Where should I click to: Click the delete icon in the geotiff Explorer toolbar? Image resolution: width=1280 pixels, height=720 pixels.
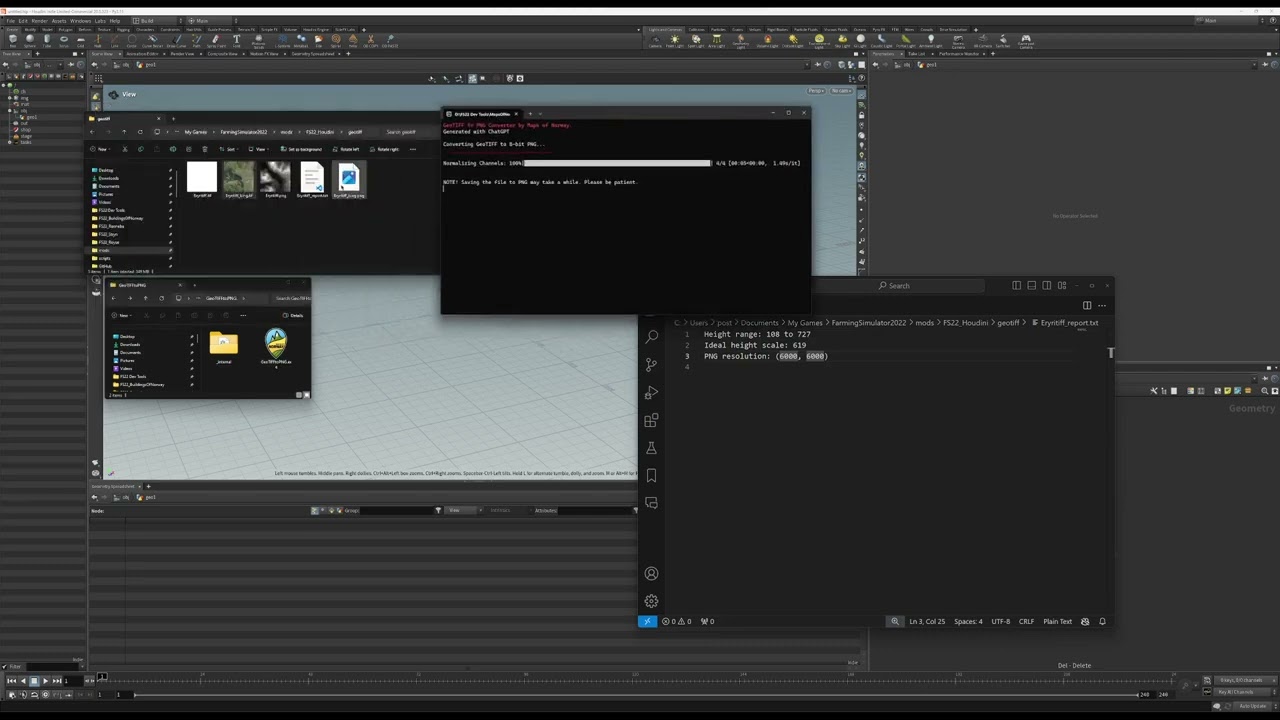click(205, 149)
